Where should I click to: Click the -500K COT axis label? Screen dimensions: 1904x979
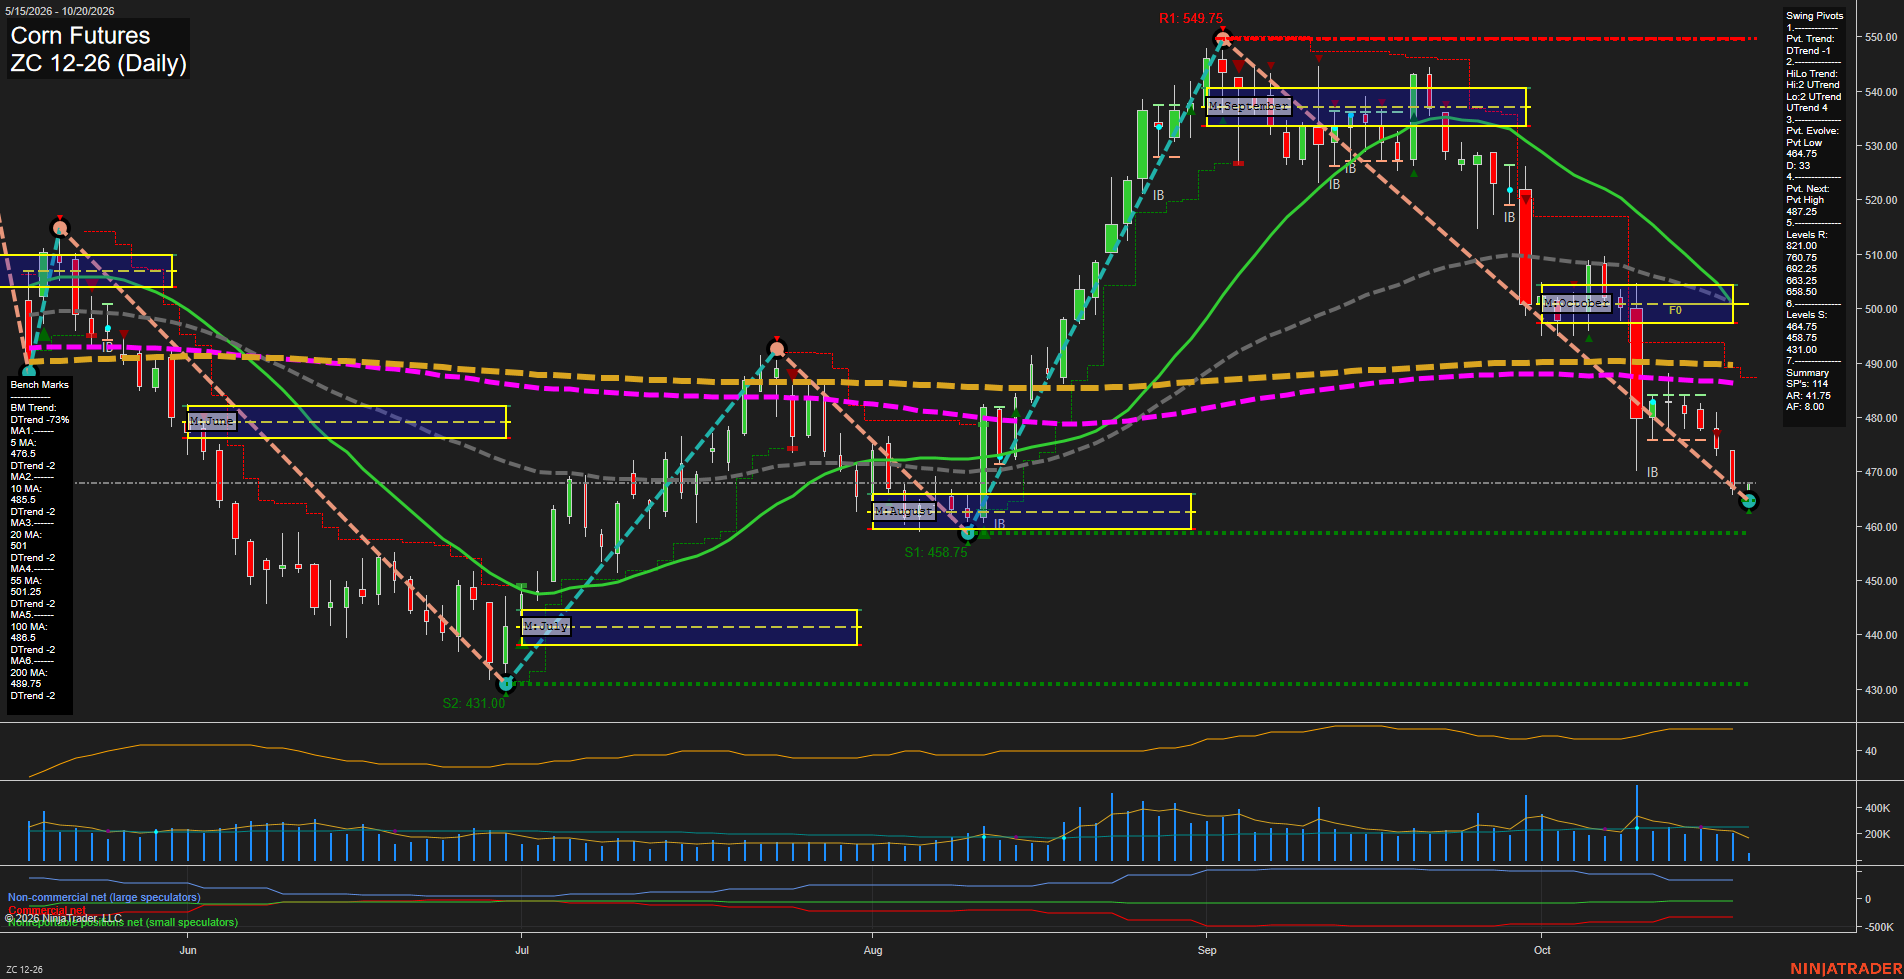1877,927
